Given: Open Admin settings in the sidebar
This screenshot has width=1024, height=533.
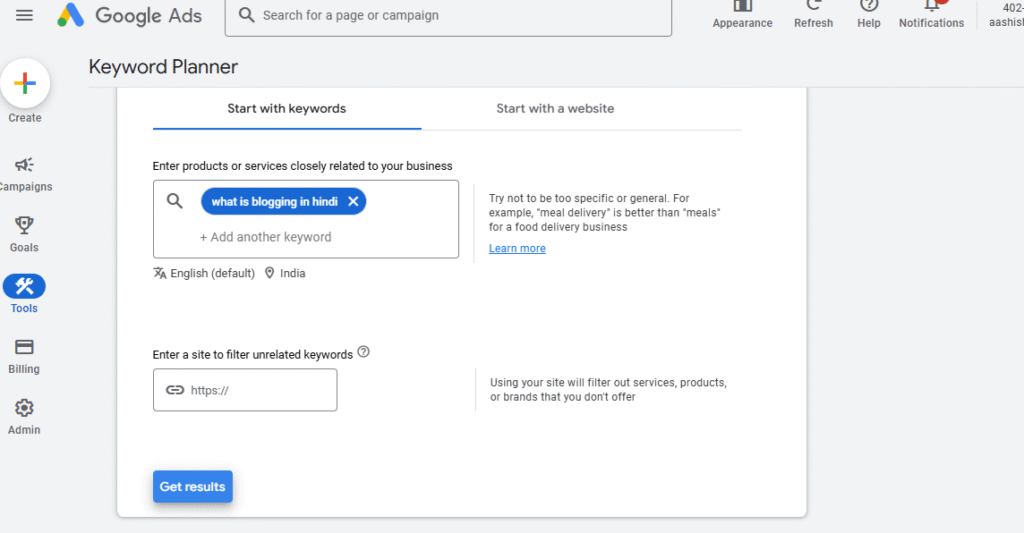Looking at the screenshot, I should 24,417.
